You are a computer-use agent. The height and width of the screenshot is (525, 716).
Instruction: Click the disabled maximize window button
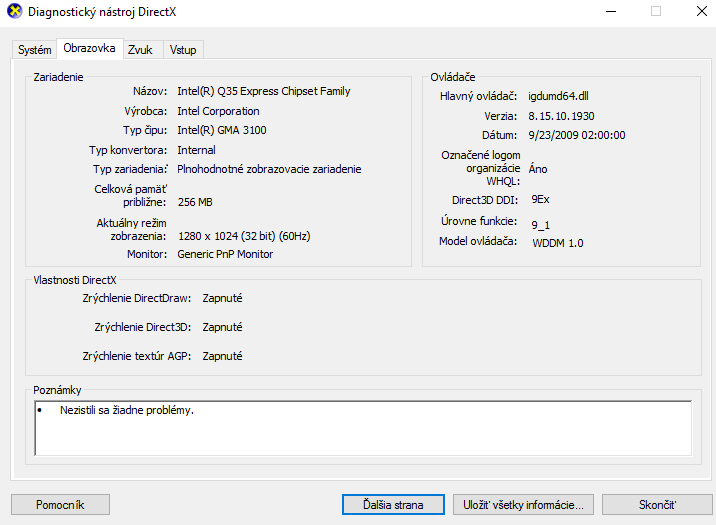pyautogui.click(x=656, y=11)
